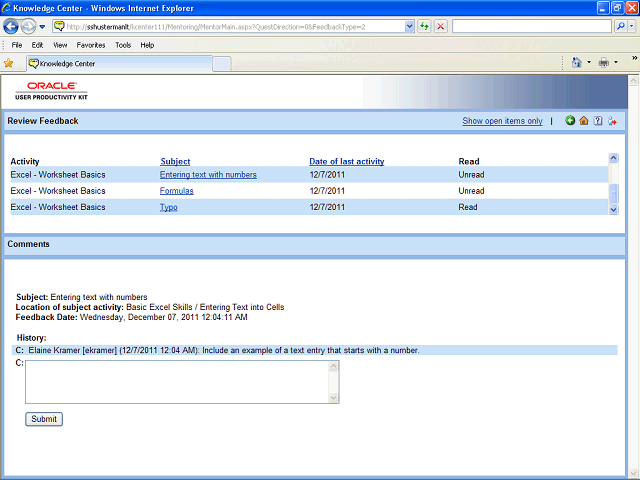
Task: Click the page icon in address bar
Action: click(x=60, y=27)
